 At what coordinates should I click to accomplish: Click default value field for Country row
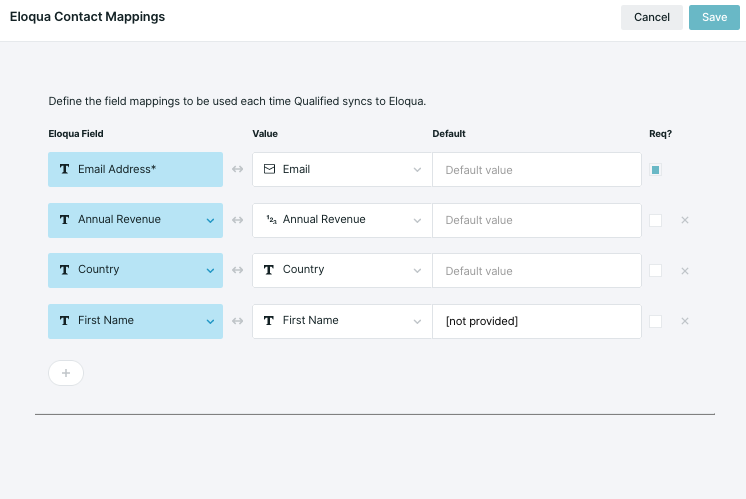tap(537, 271)
